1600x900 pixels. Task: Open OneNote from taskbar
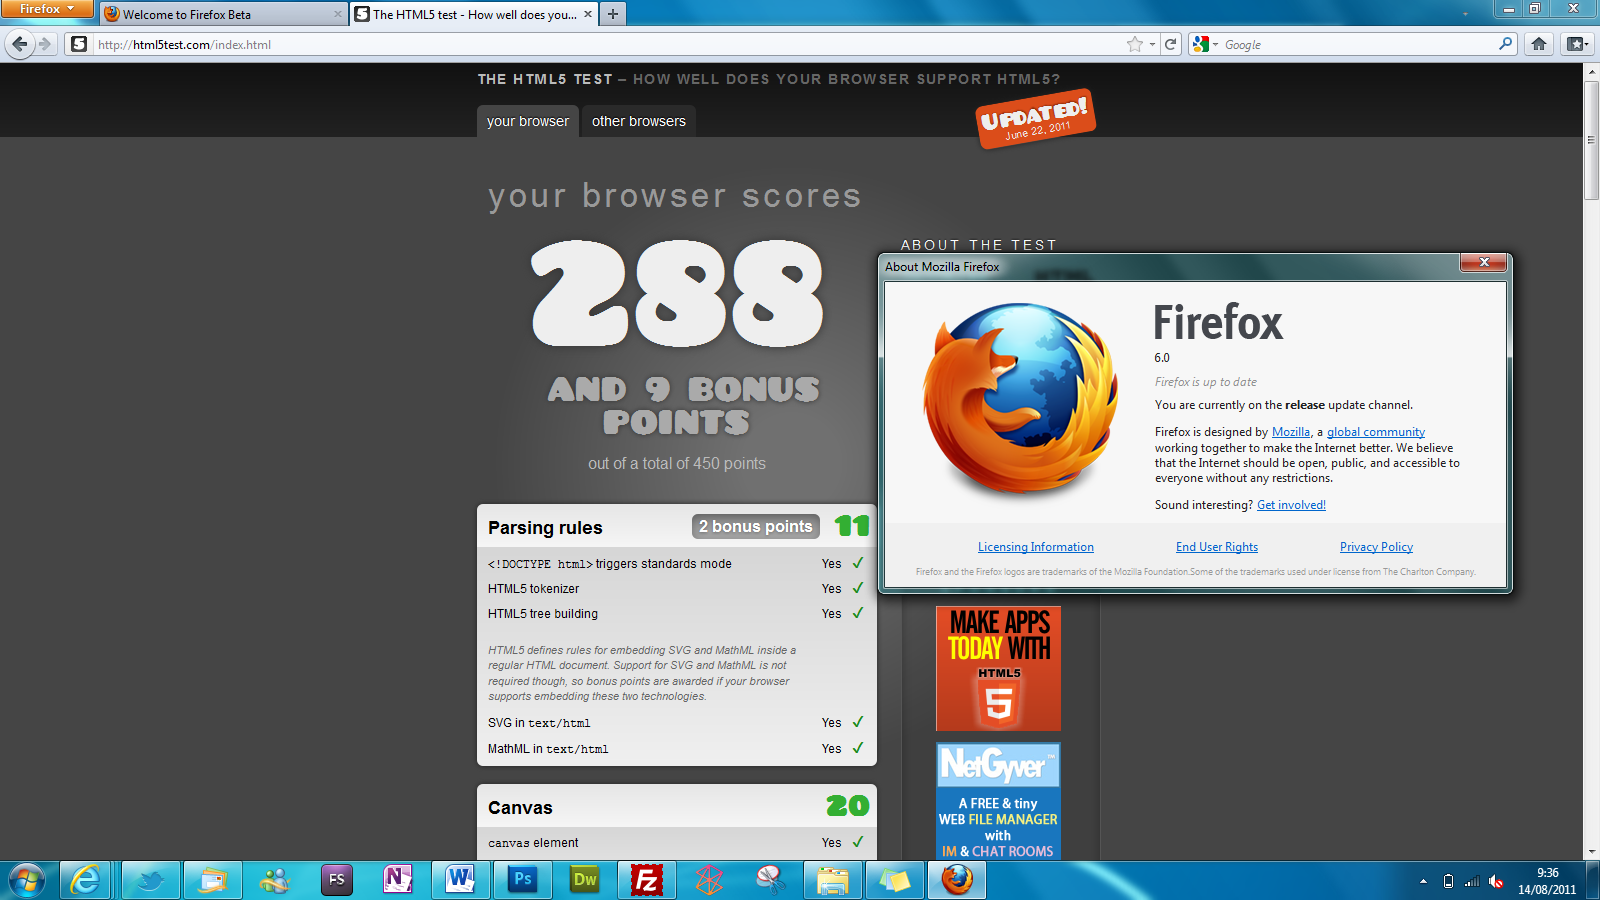398,880
